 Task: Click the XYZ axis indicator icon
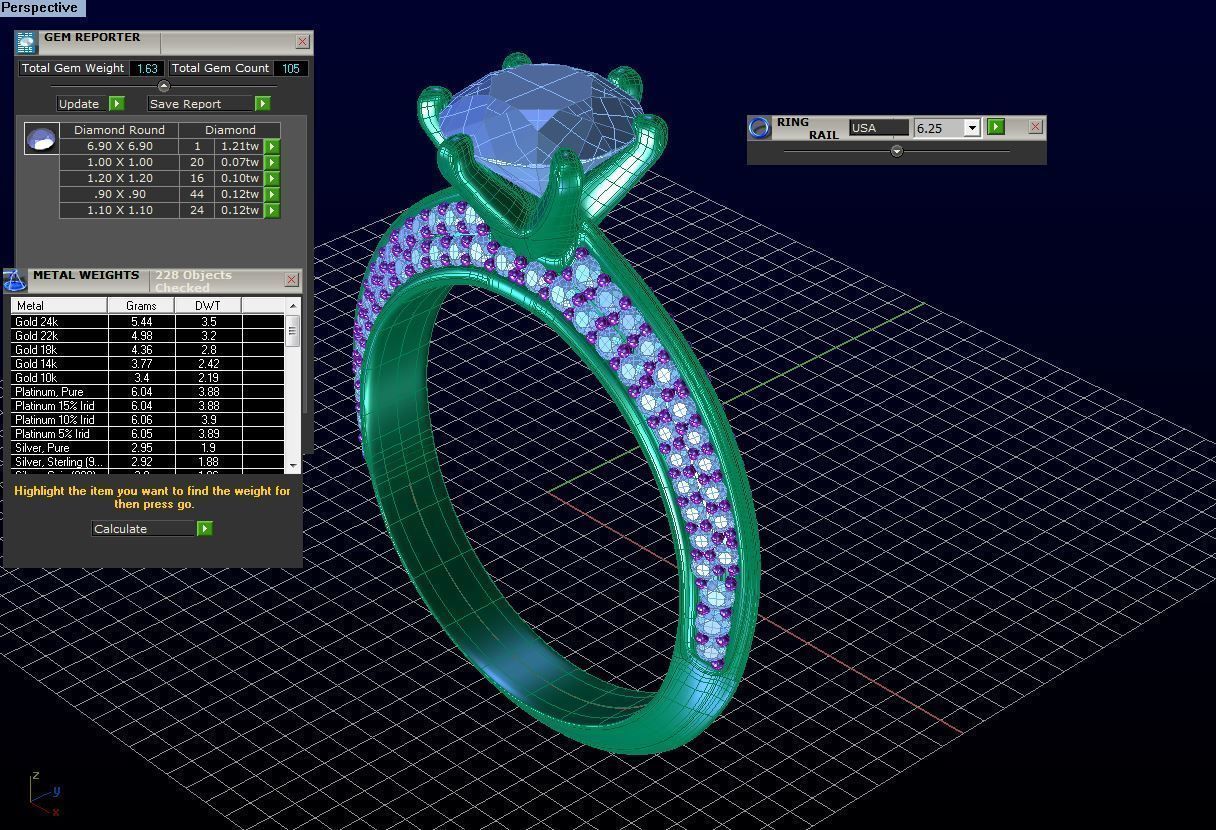43,793
